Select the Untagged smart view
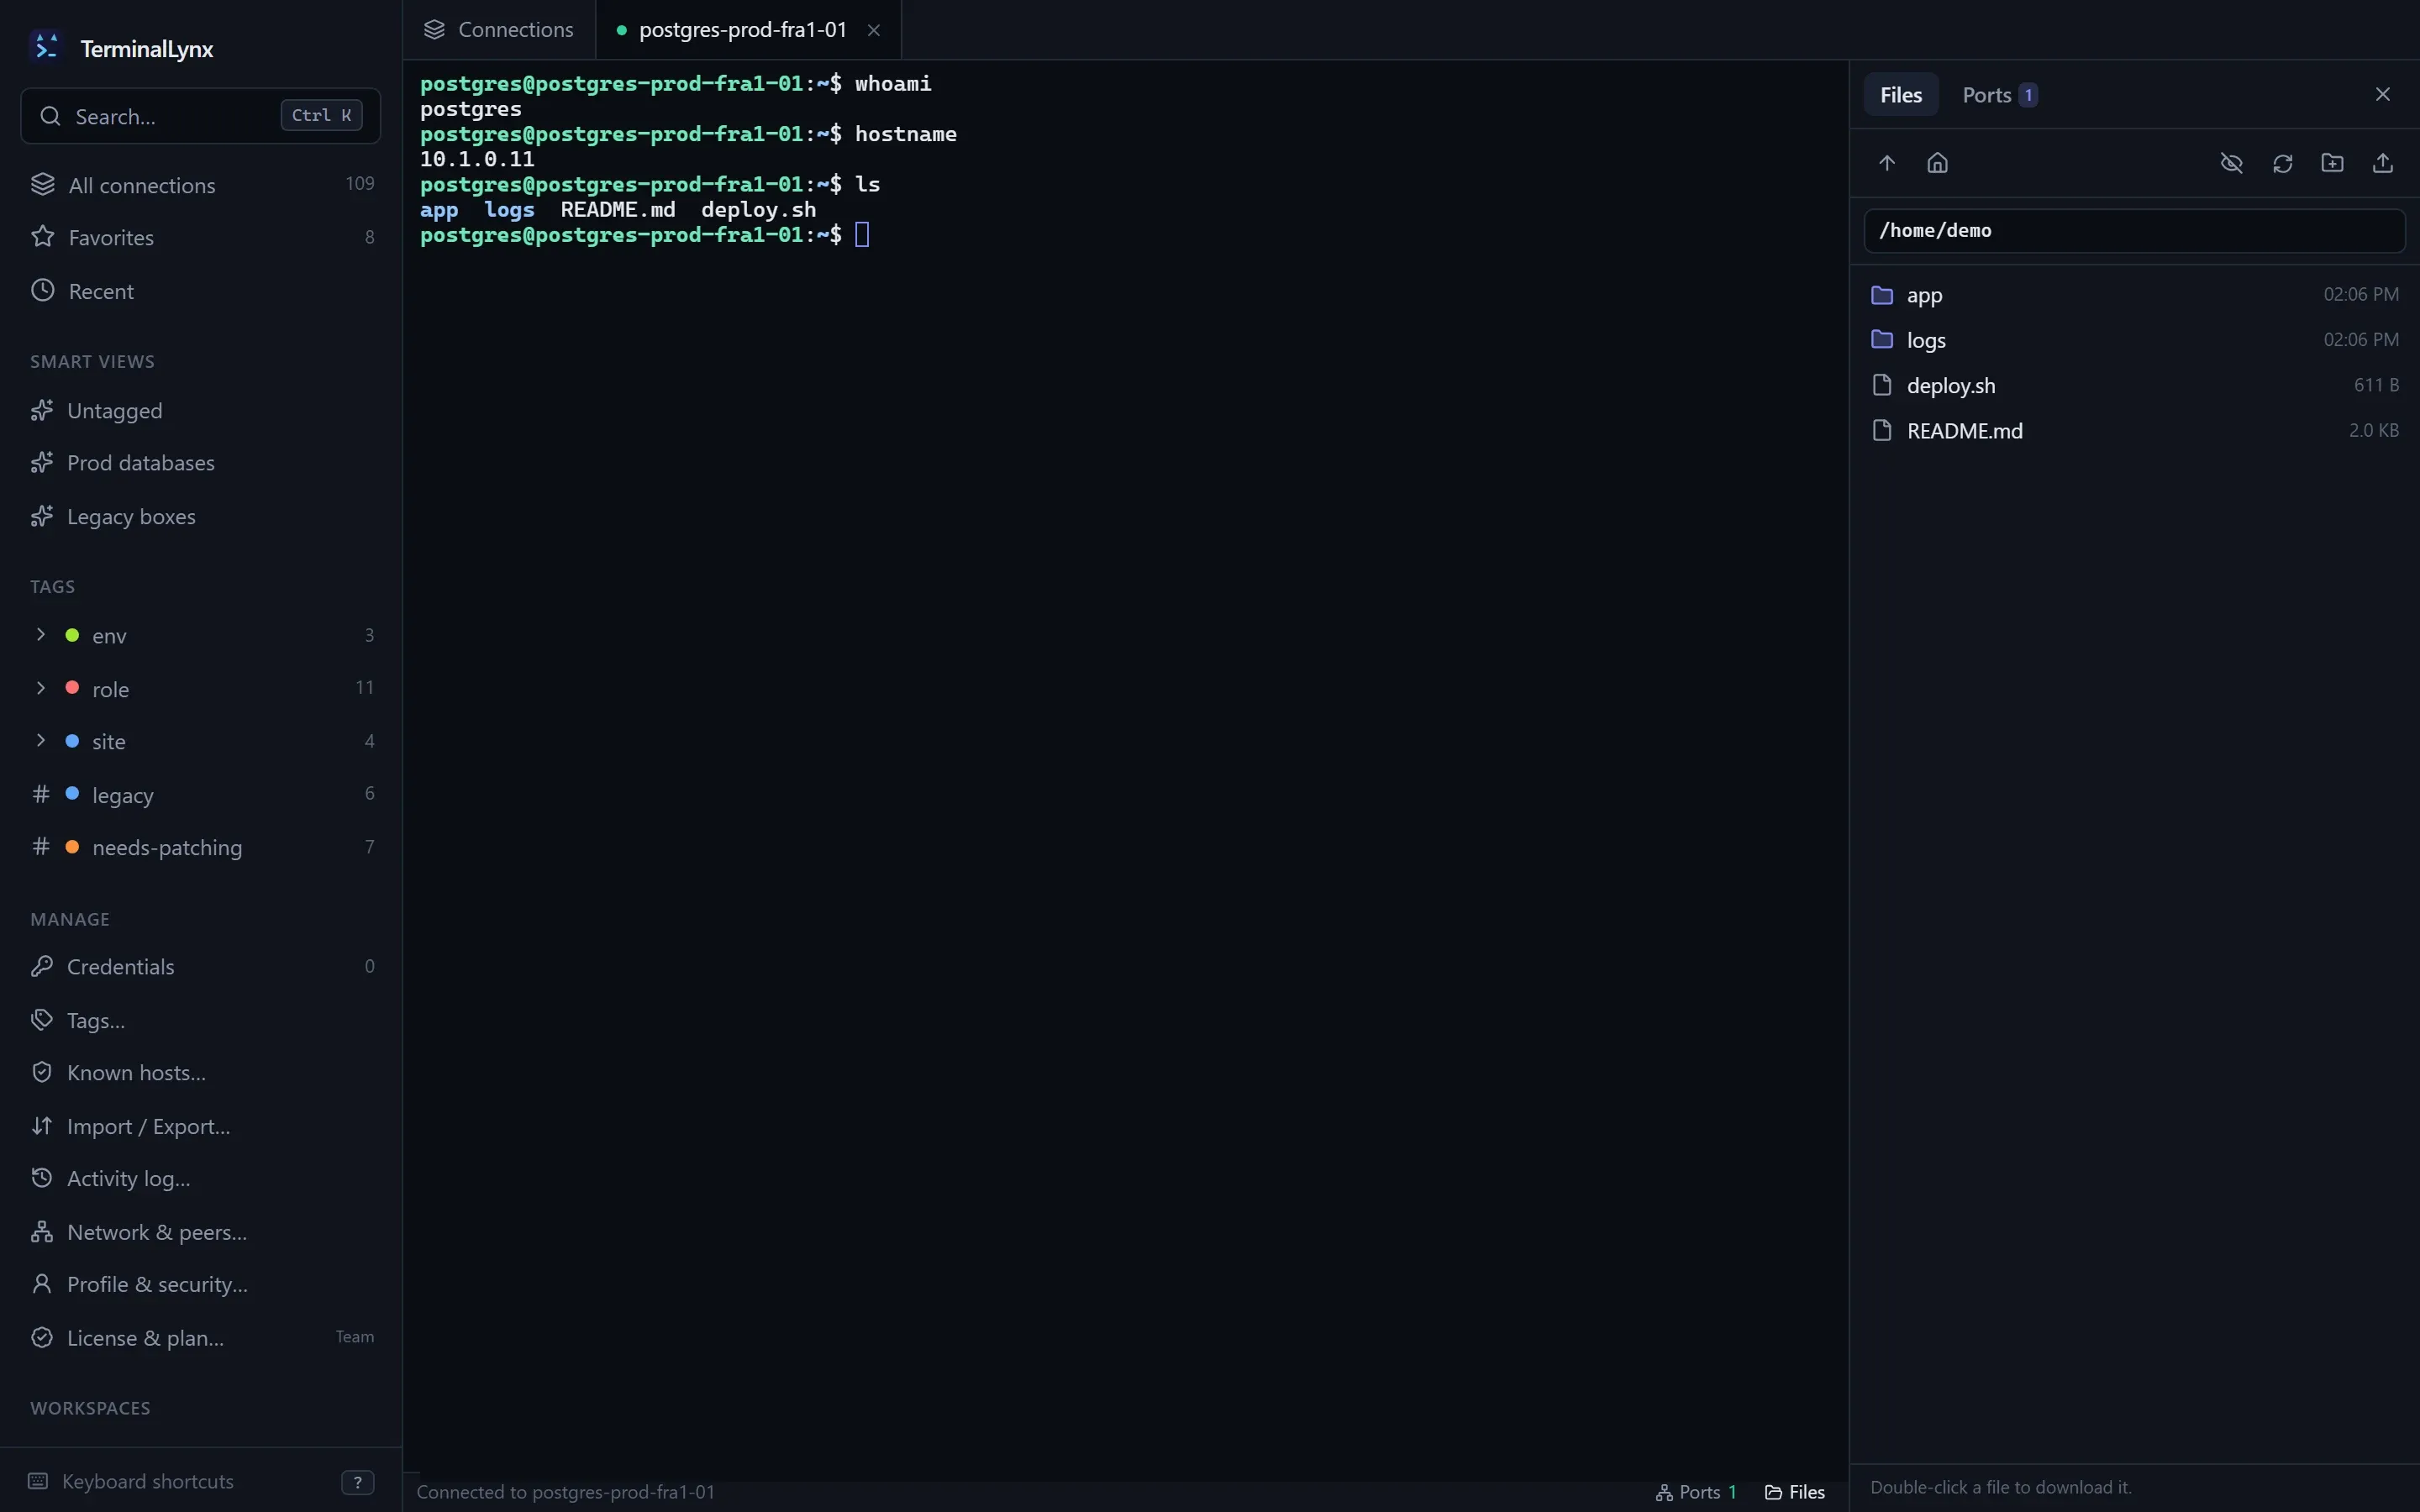 (201, 411)
